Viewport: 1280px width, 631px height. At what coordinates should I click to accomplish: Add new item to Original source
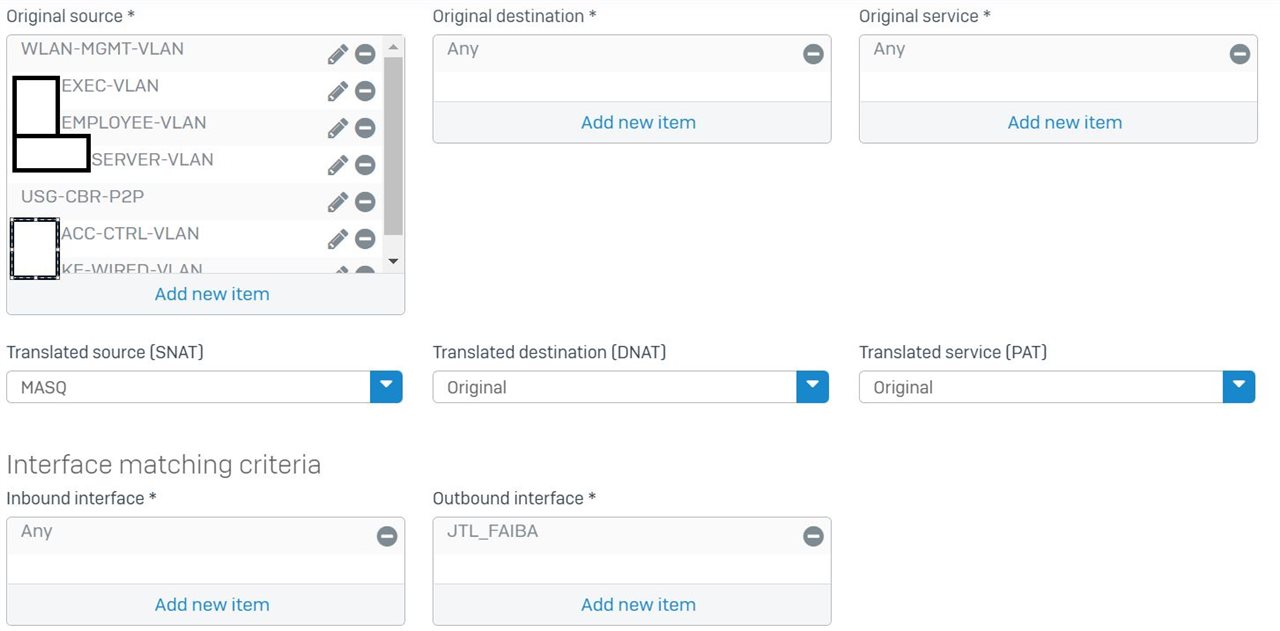(212, 294)
